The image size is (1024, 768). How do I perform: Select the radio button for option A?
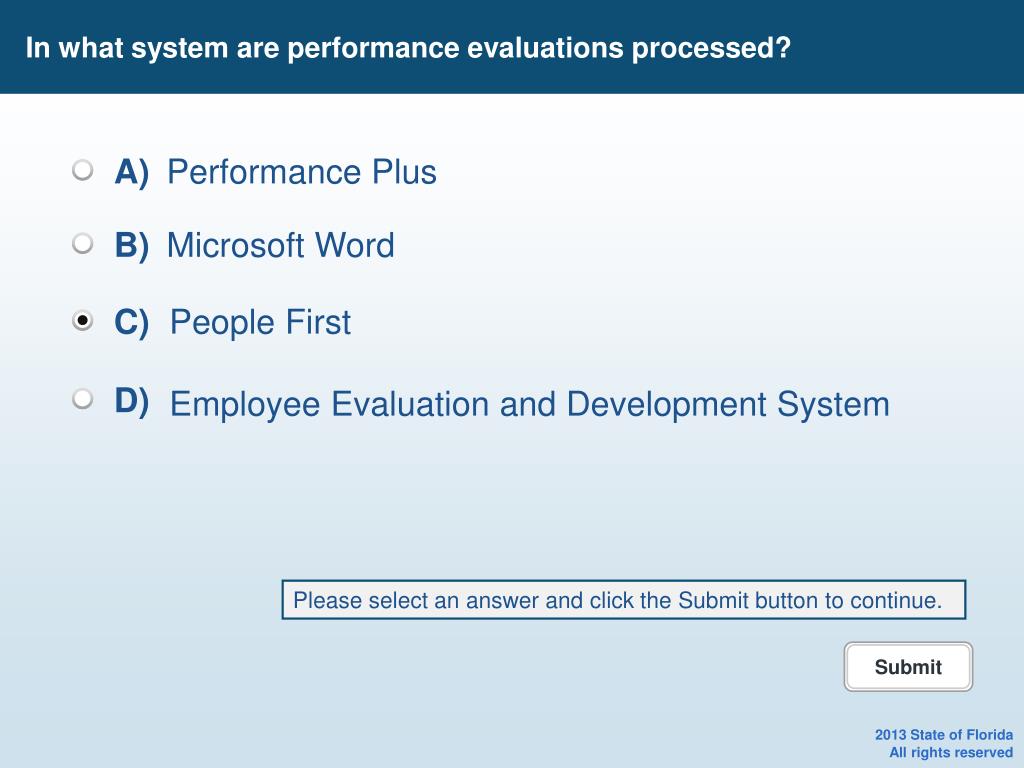click(82, 170)
